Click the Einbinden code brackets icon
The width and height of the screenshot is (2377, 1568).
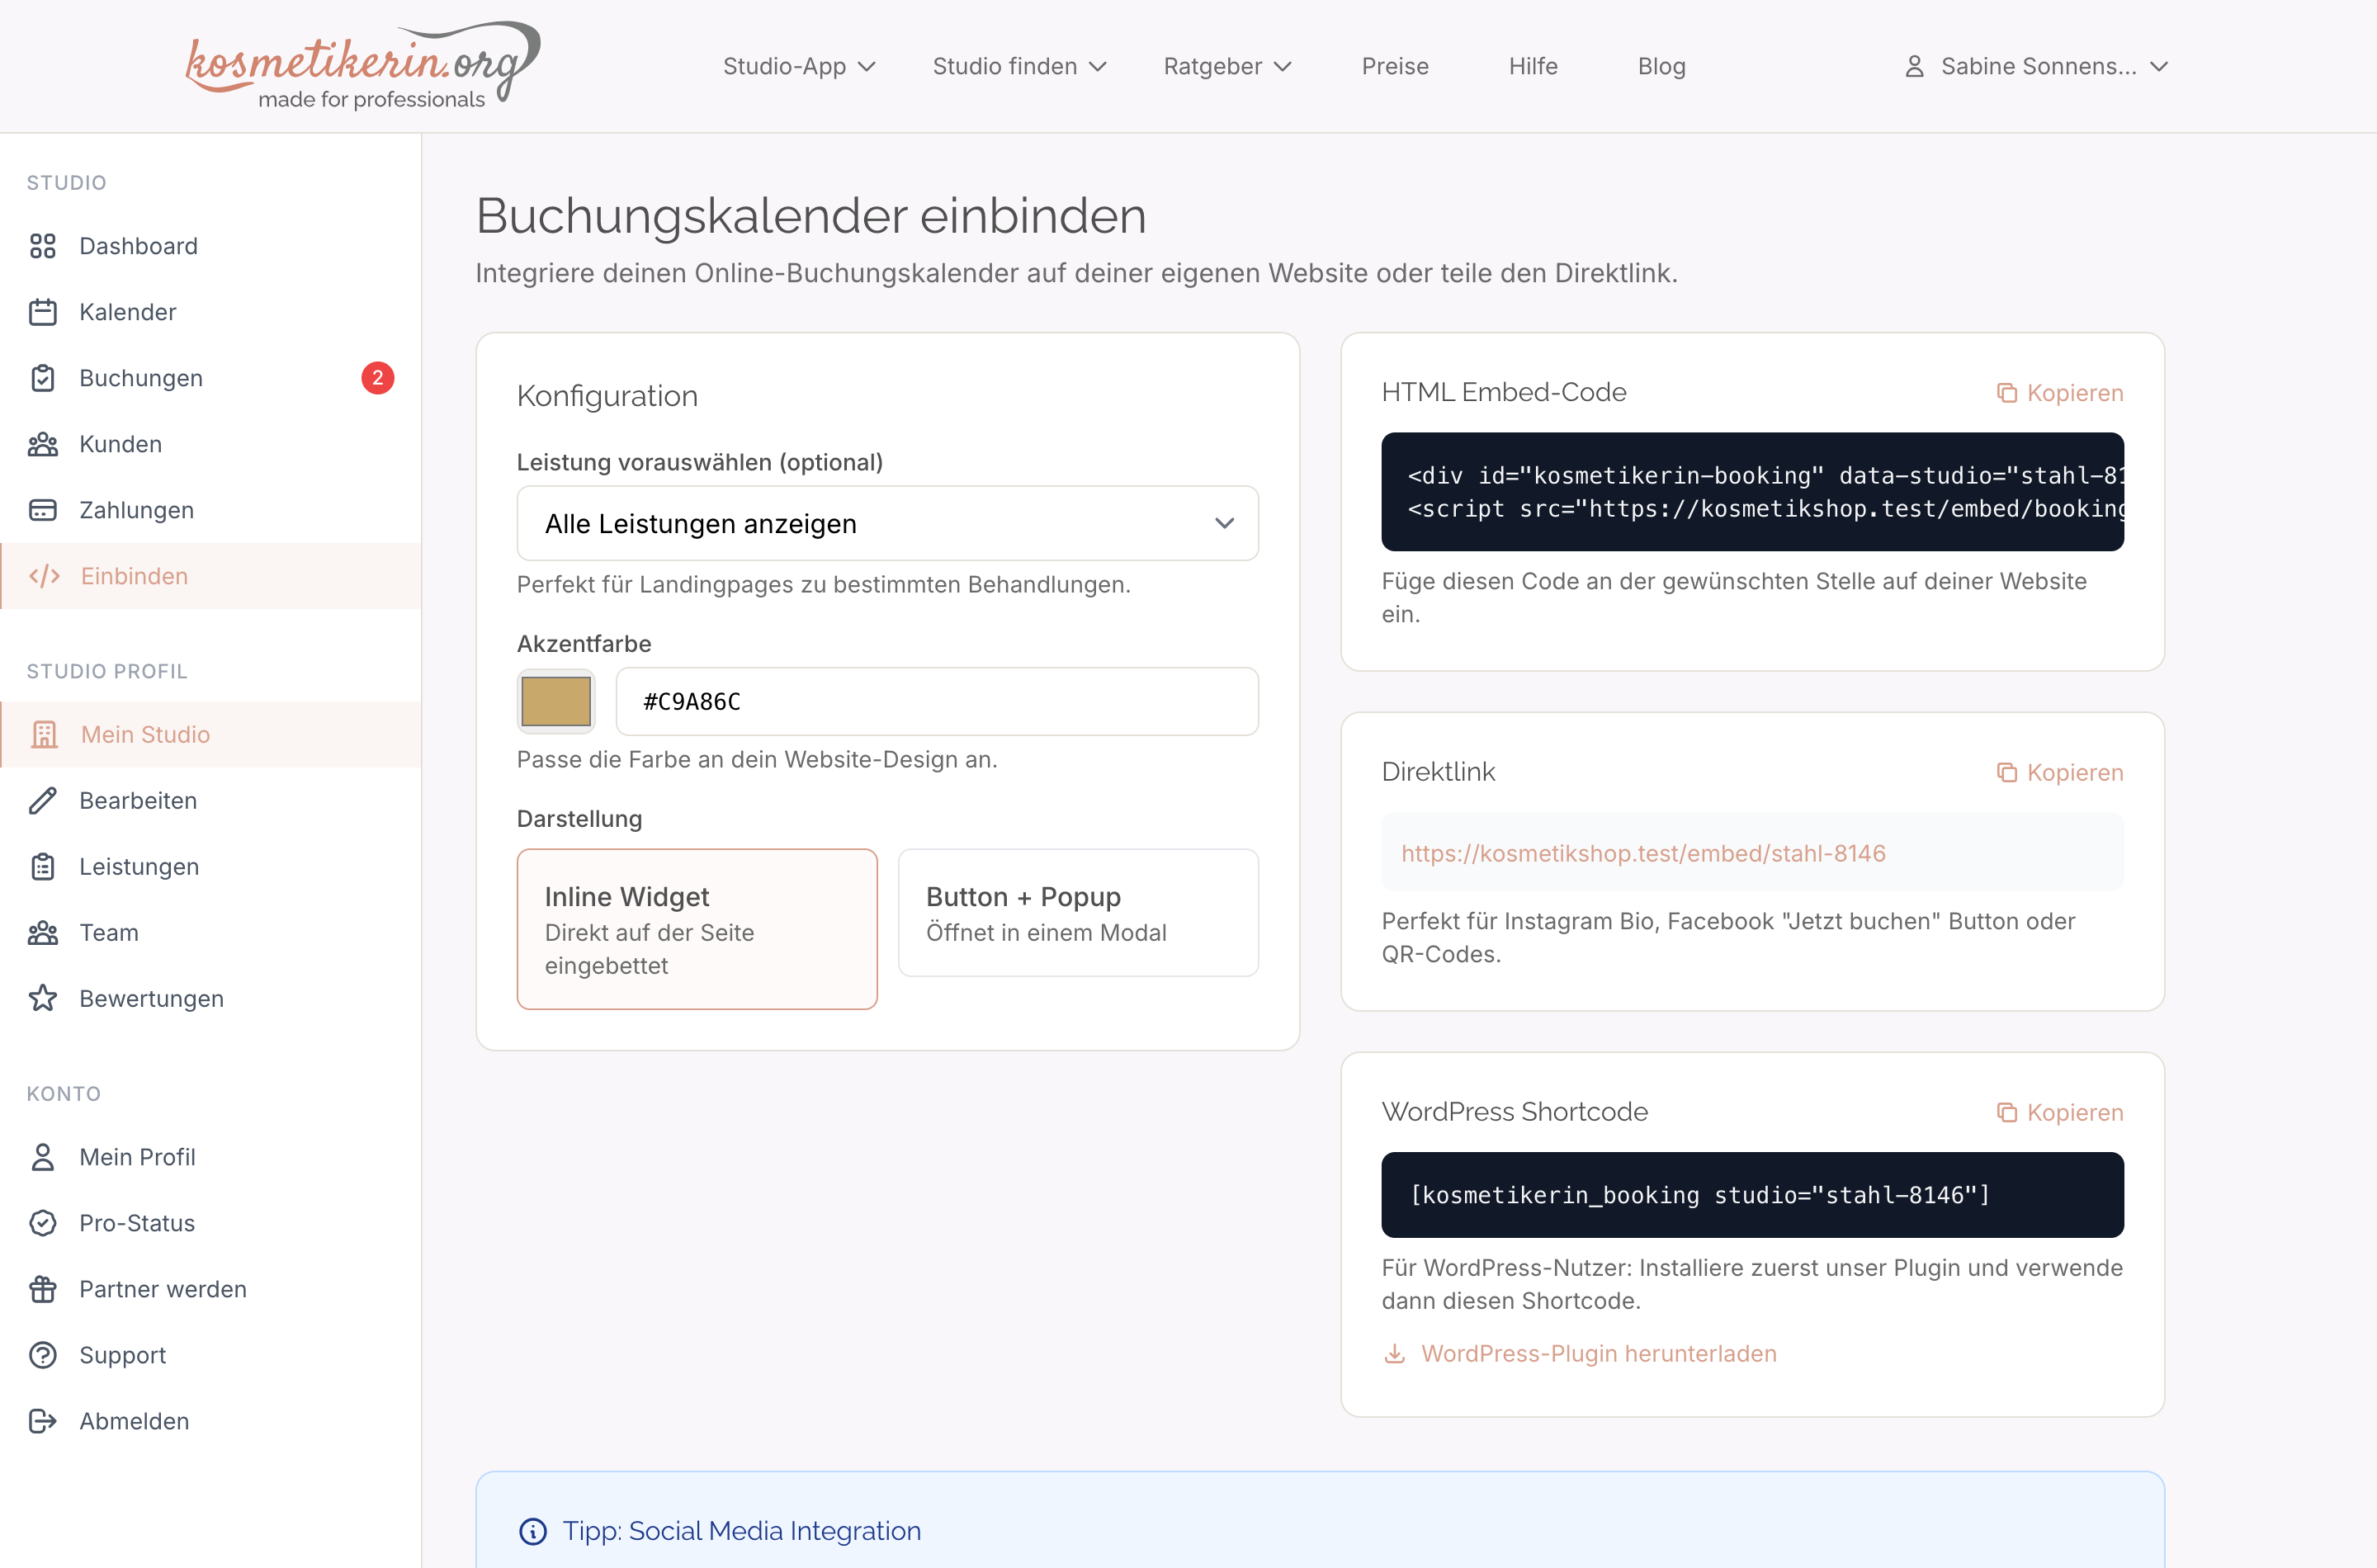tap(45, 576)
